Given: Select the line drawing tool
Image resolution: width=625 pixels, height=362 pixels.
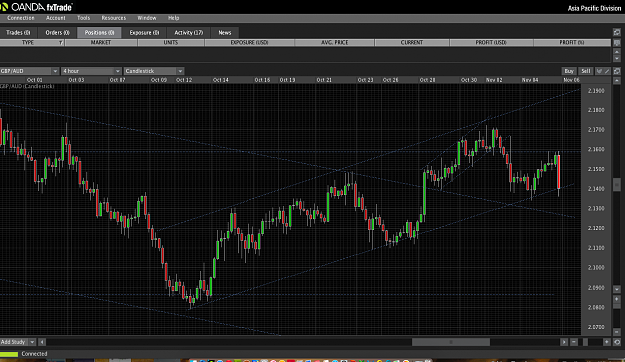Looking at the screenshot, I should click(x=607, y=71).
